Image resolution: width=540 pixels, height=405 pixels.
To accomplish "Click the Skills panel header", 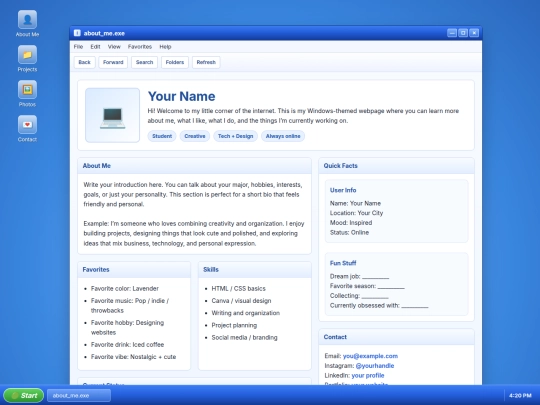I will [x=255, y=270].
